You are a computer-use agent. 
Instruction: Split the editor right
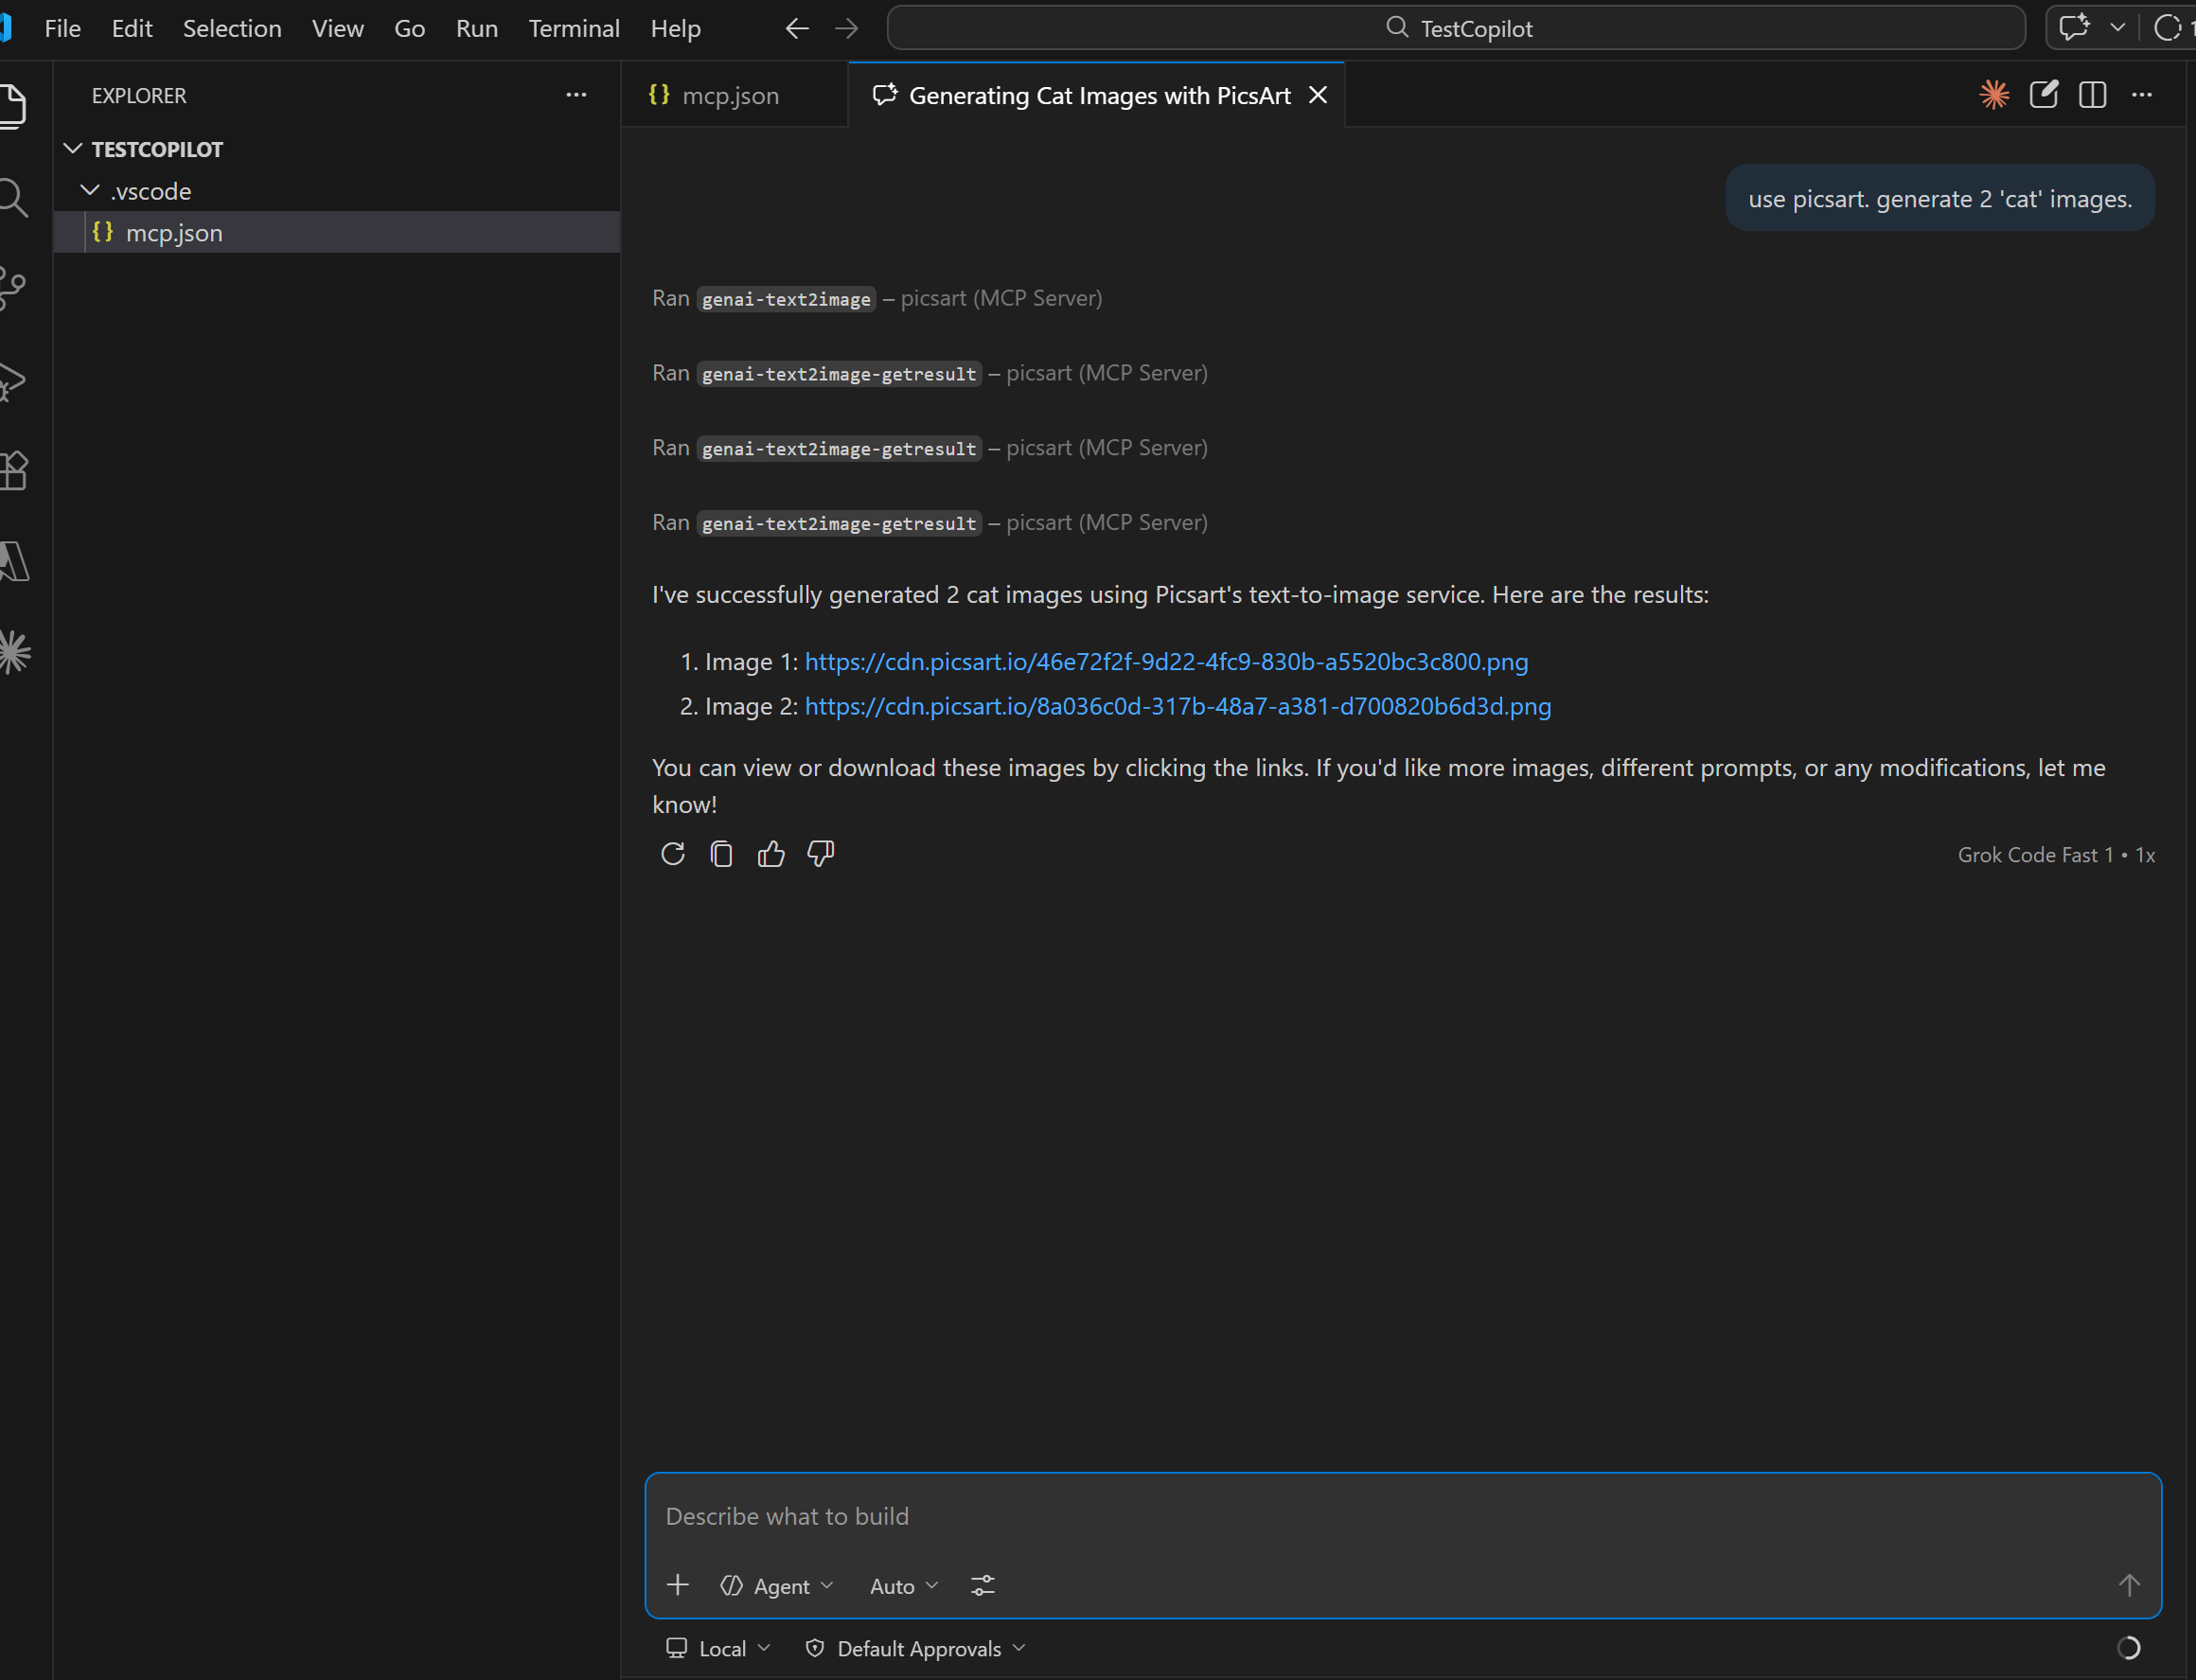click(2092, 95)
